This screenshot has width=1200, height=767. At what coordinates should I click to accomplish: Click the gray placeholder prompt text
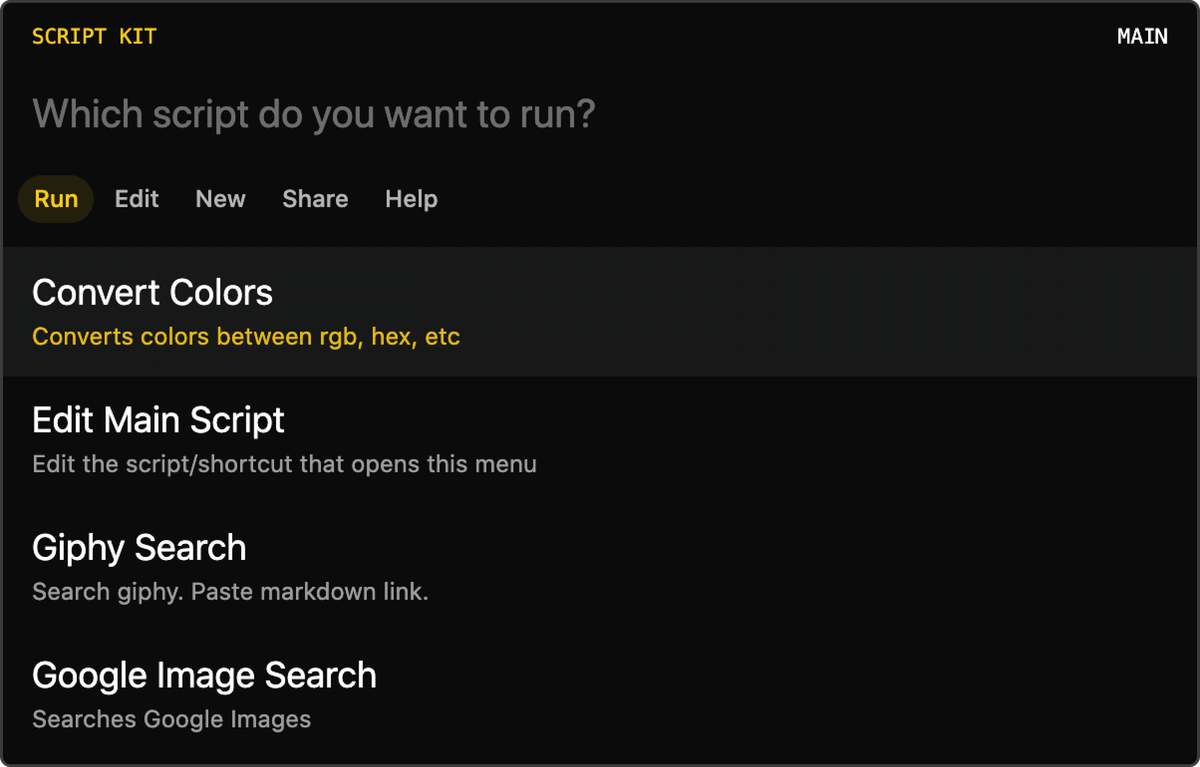click(314, 115)
